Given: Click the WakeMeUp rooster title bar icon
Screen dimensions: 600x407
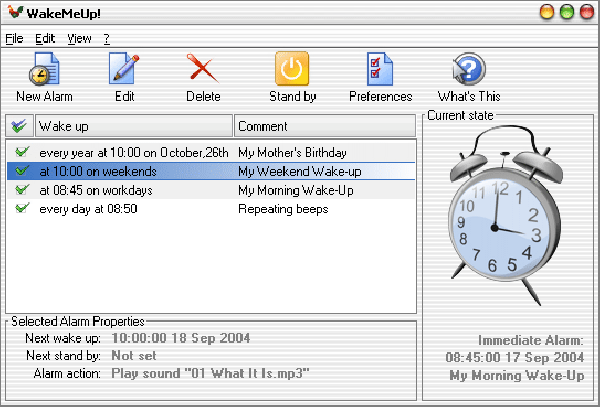Looking at the screenshot, I should (x=12, y=13).
